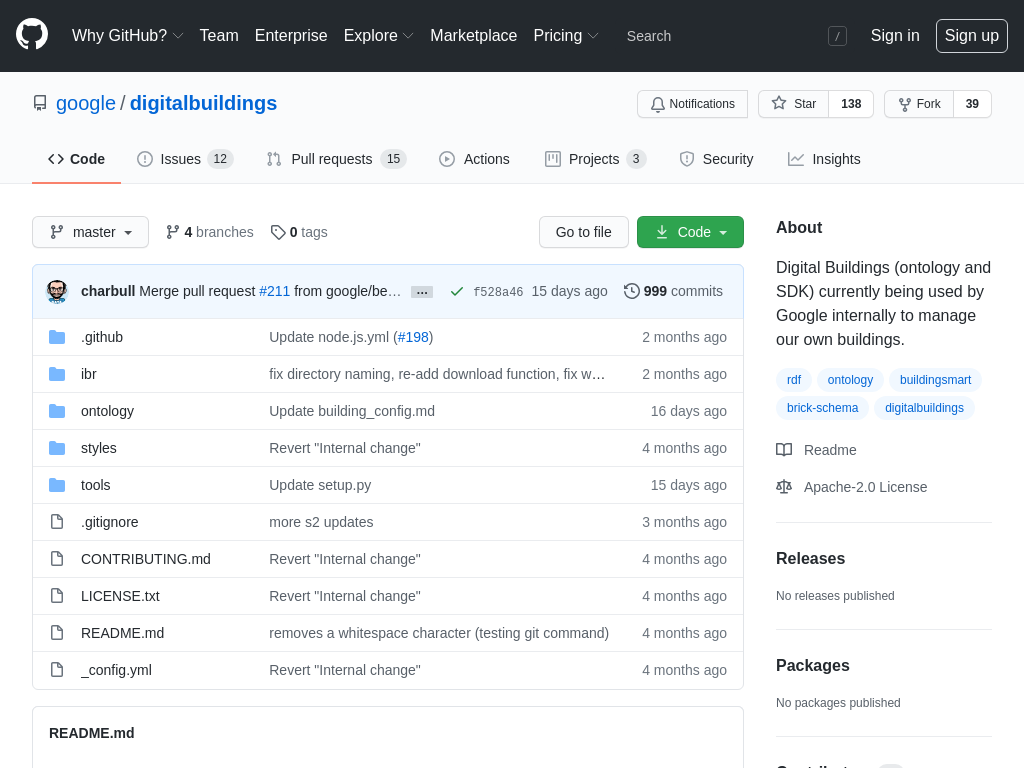Open the google owner link

pyautogui.click(x=86, y=103)
